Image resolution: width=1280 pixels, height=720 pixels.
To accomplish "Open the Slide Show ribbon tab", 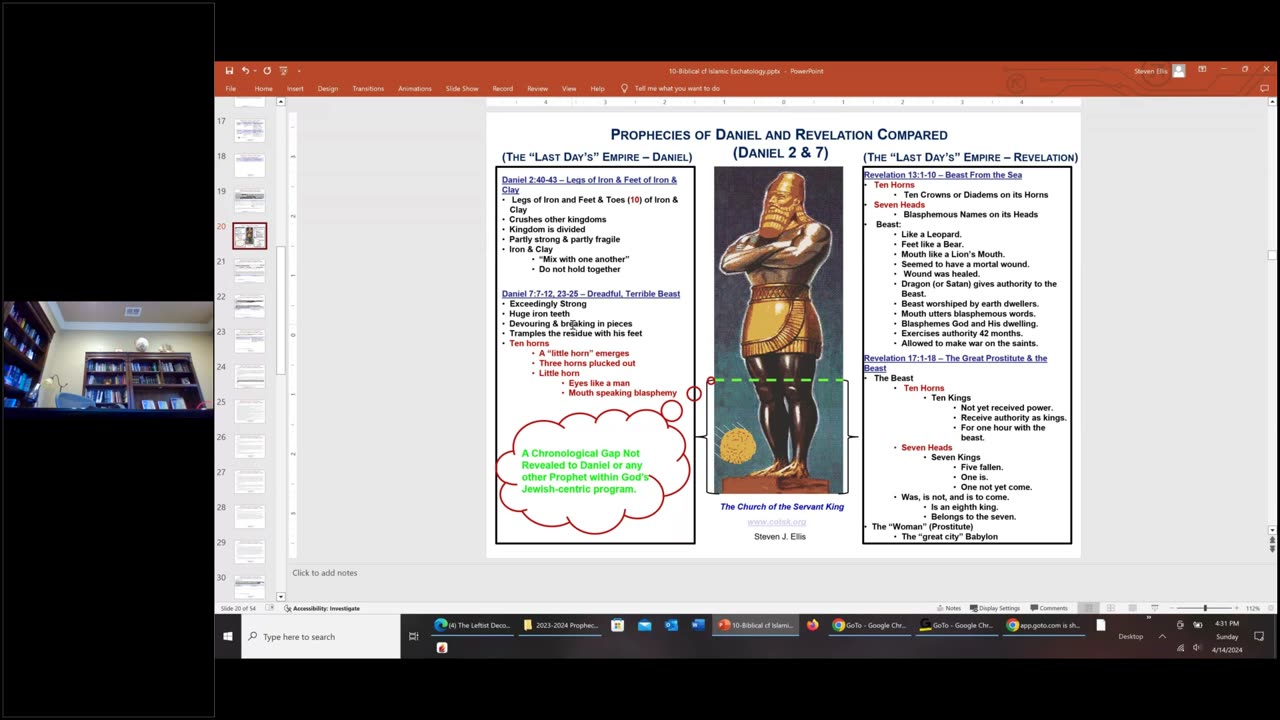I will click(x=462, y=88).
